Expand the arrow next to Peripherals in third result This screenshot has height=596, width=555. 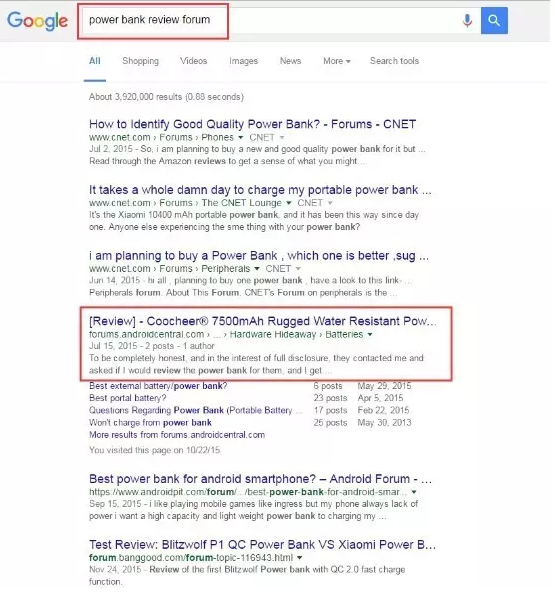coord(257,269)
